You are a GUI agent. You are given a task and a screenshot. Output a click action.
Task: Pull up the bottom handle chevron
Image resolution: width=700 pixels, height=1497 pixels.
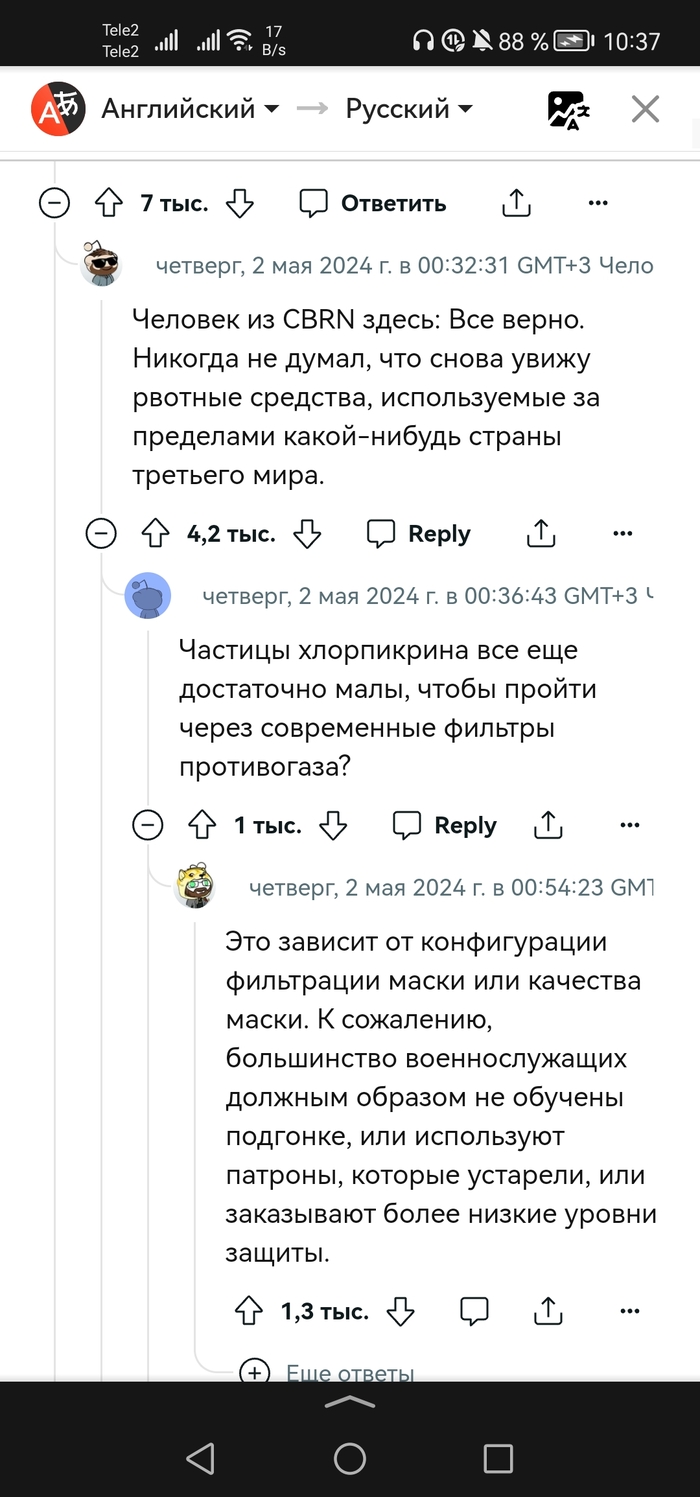[350, 1403]
